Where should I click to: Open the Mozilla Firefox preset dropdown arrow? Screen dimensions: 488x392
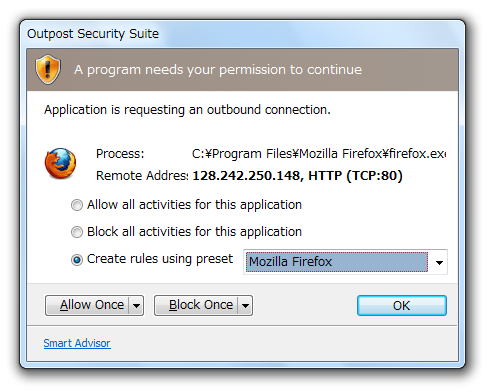click(x=439, y=262)
